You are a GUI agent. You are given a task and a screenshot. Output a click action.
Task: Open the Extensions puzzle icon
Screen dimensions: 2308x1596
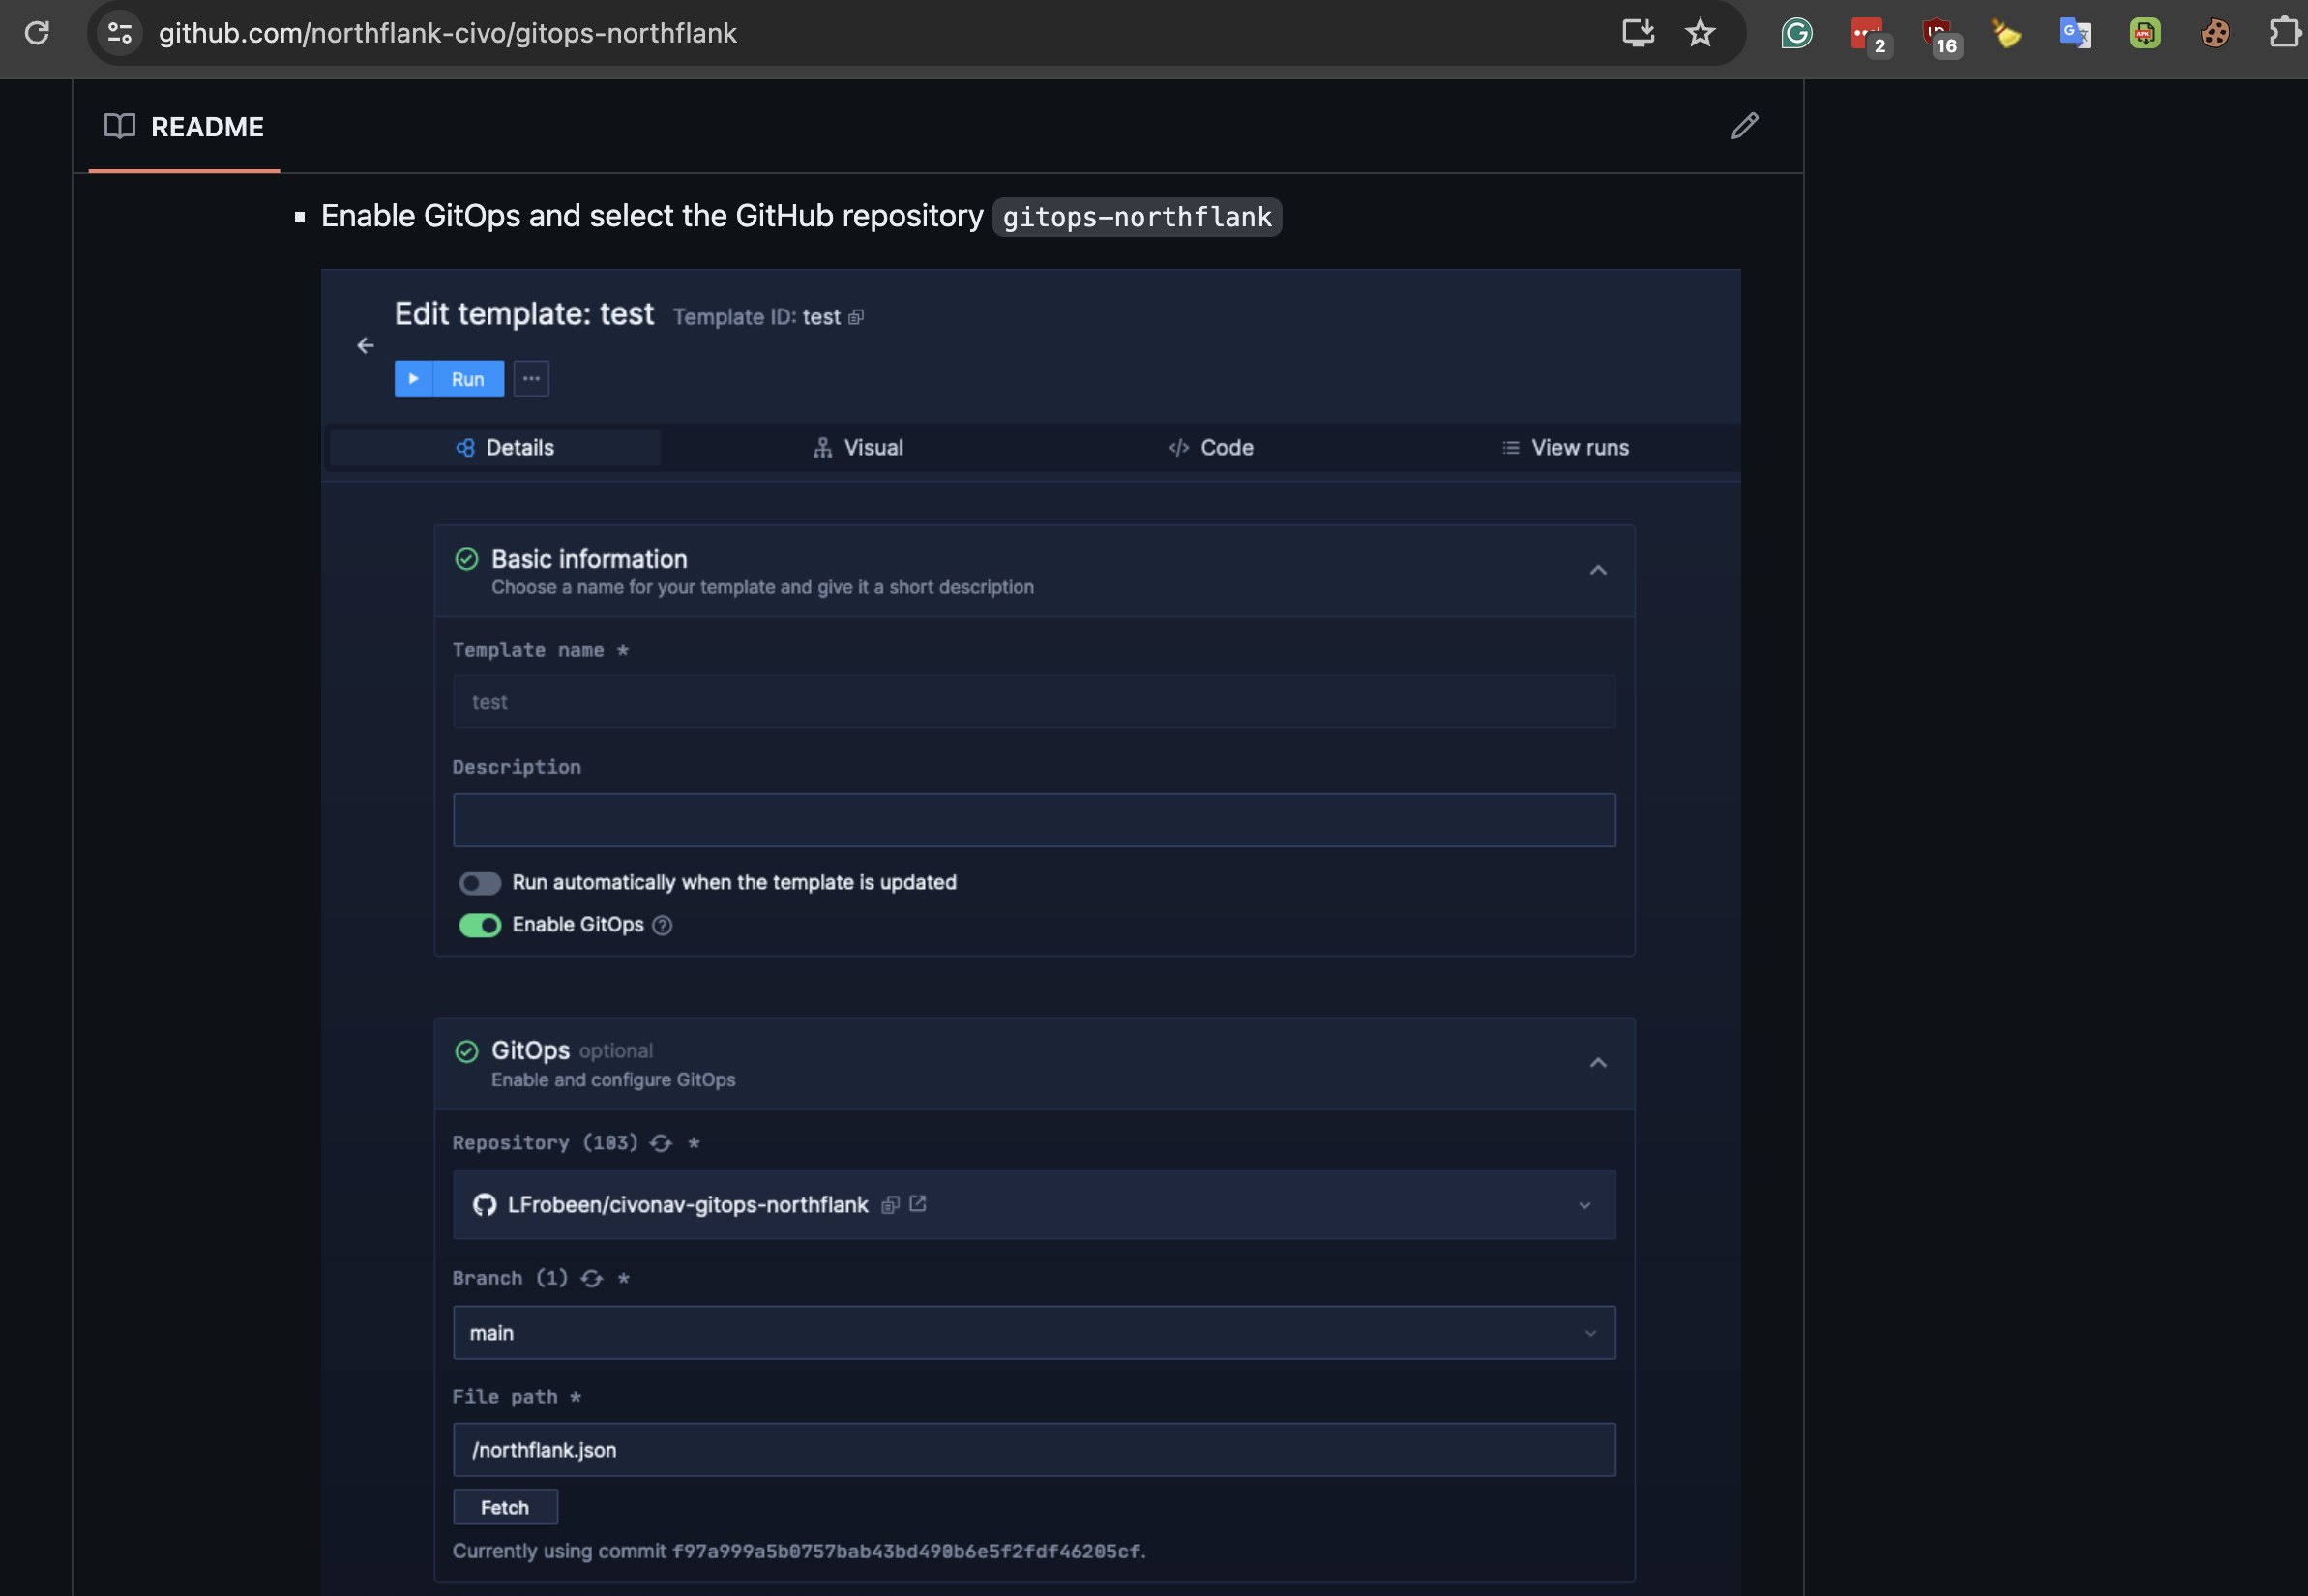pos(2284,33)
